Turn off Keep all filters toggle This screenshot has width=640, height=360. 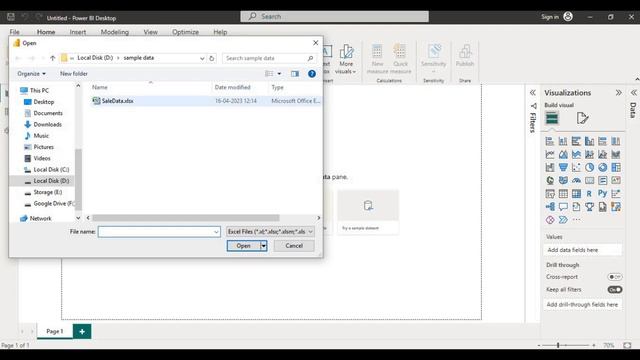(x=615, y=289)
